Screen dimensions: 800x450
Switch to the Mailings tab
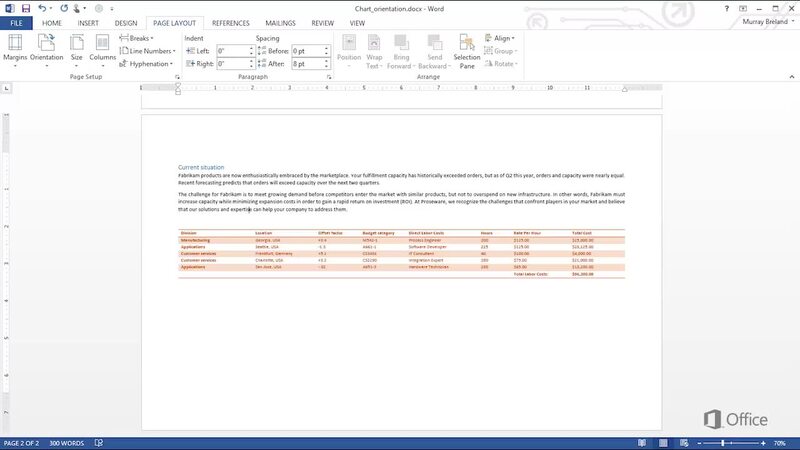tap(280, 22)
